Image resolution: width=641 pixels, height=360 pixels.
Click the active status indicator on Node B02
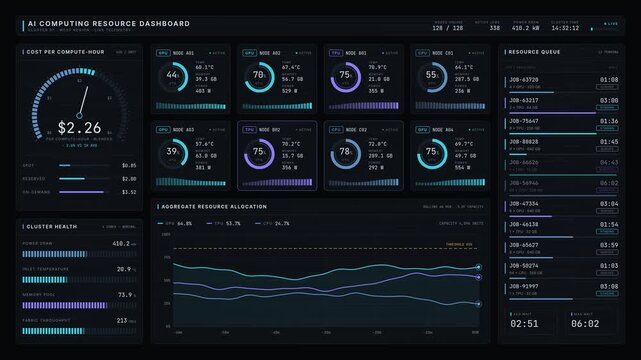[x=303, y=130]
